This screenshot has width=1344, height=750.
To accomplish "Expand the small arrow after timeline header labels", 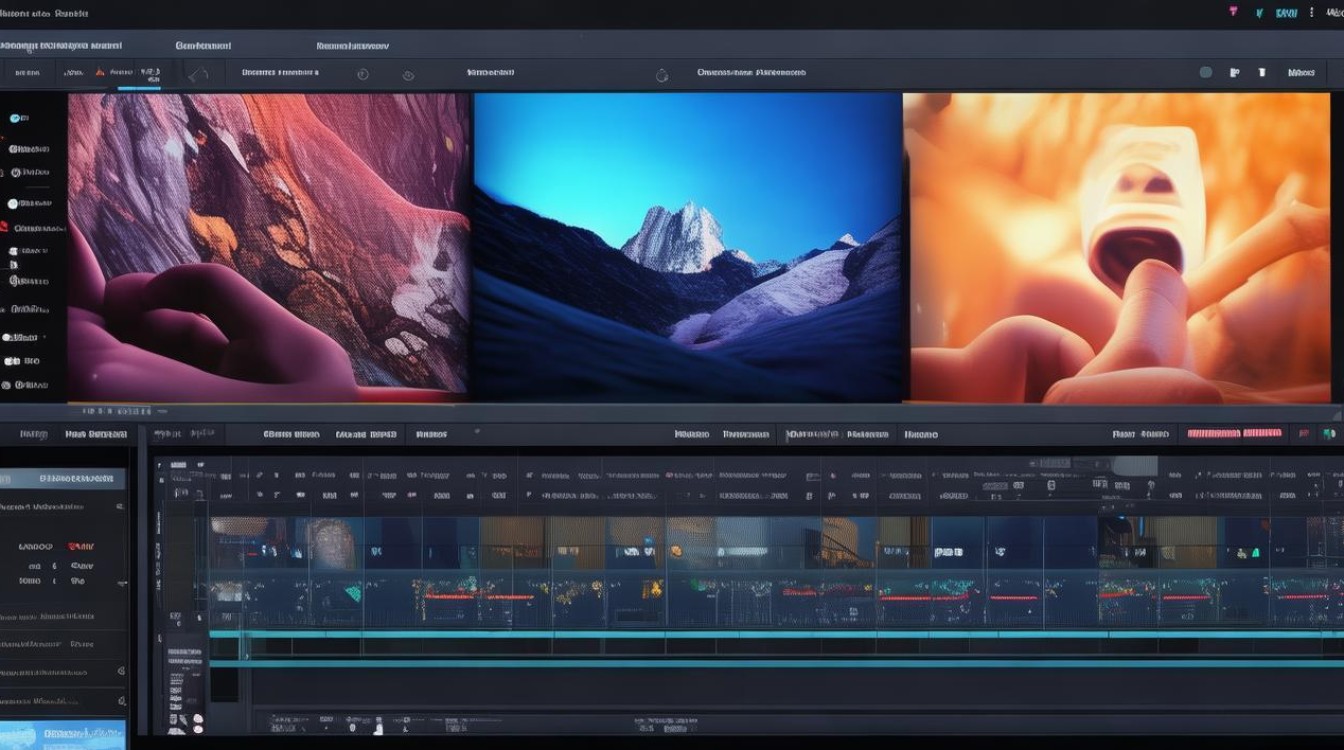I will [476, 432].
